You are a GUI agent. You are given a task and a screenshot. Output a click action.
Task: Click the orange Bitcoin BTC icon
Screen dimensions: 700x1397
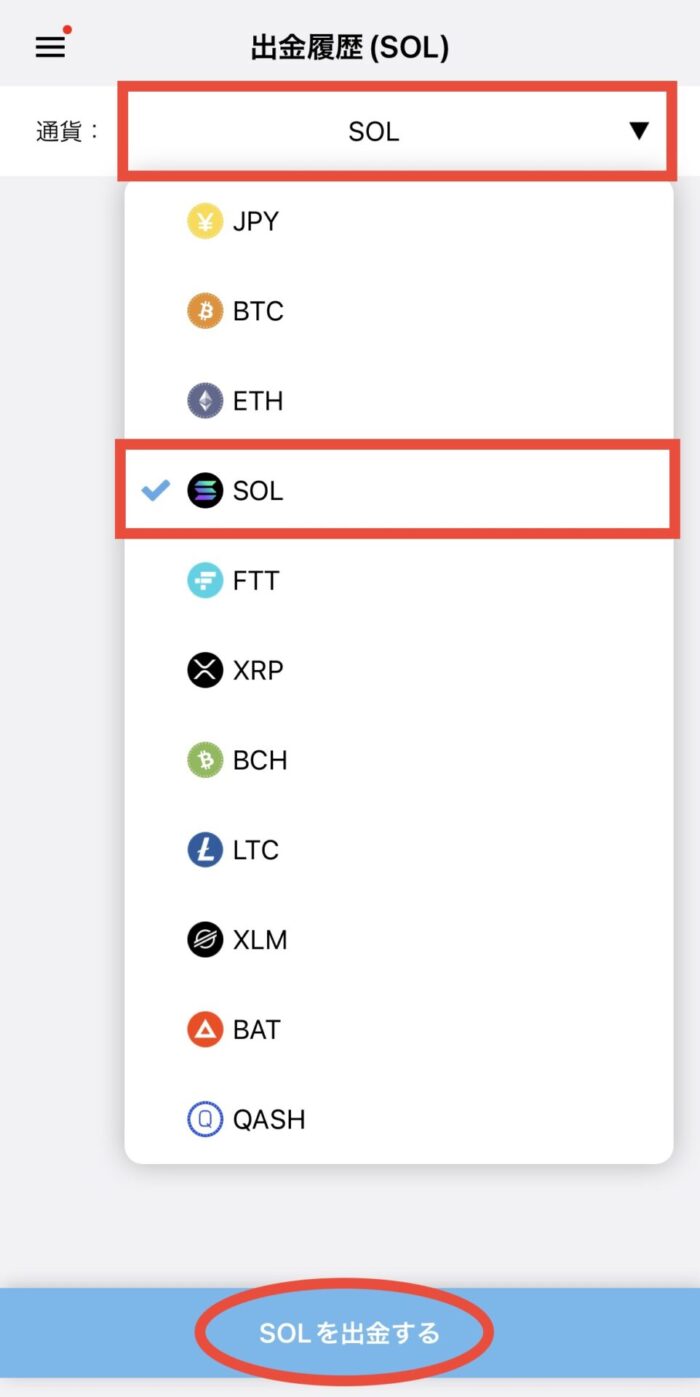point(205,312)
